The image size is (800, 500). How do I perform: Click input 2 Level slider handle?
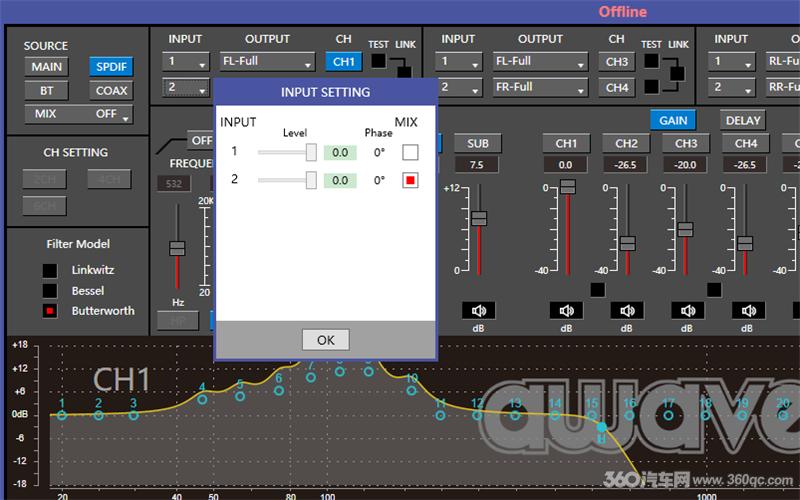[311, 180]
